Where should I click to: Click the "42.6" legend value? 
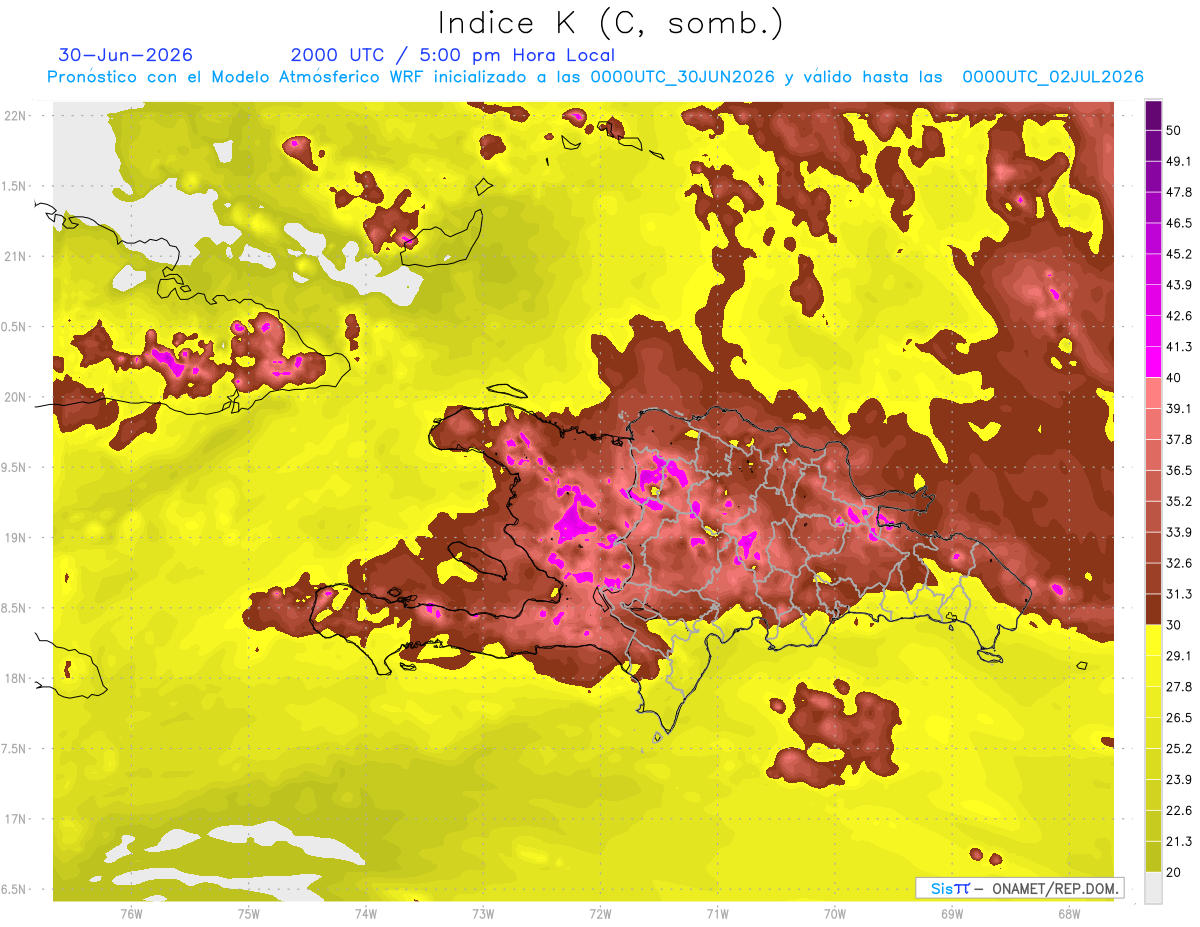[1180, 316]
